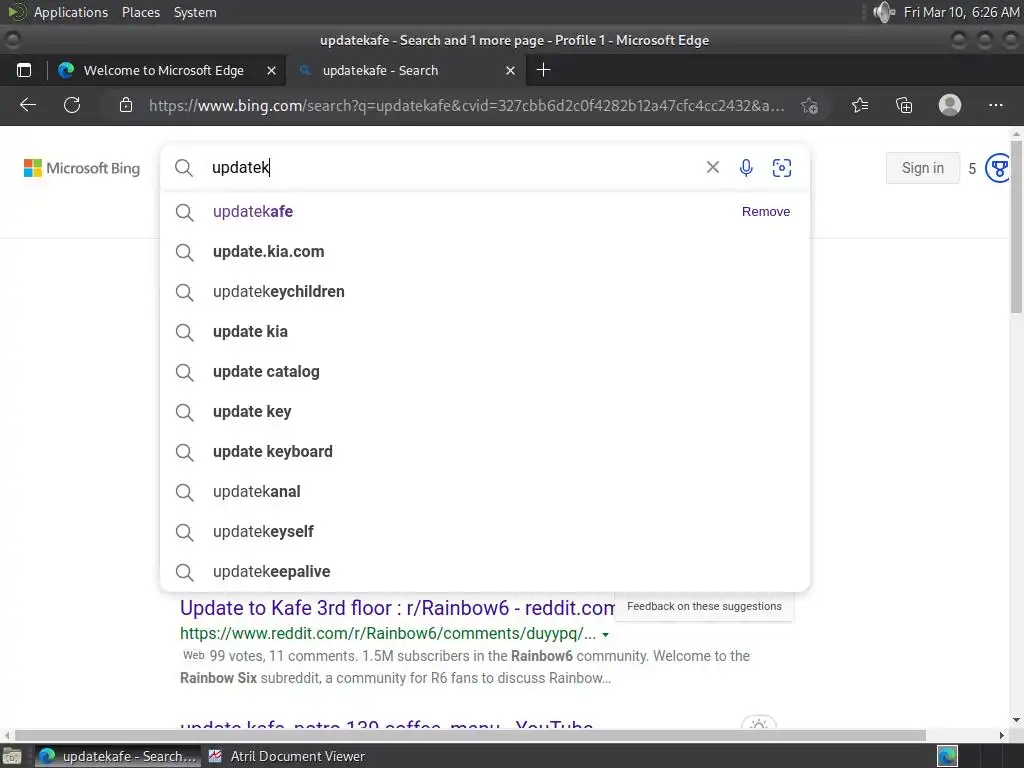This screenshot has height=768, width=1024.
Task: Click the Microsoft Bing logo
Action: 82,168
